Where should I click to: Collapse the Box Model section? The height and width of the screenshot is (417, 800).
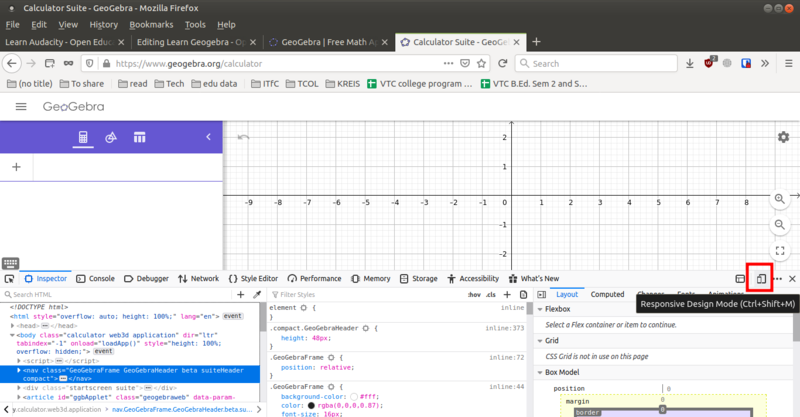[x=540, y=373]
